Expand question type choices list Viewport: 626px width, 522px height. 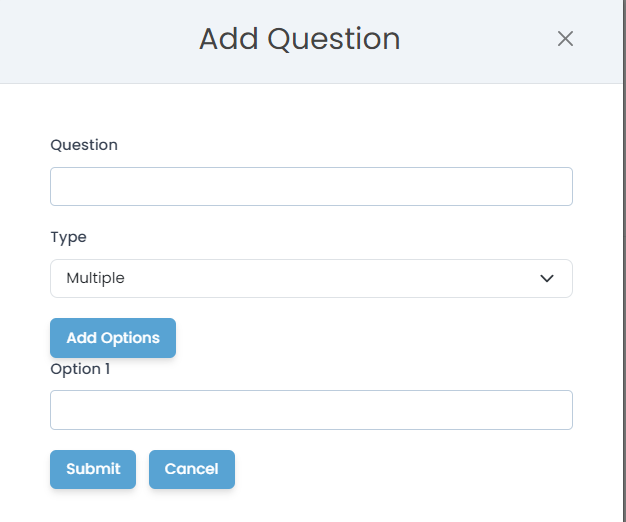tap(311, 279)
